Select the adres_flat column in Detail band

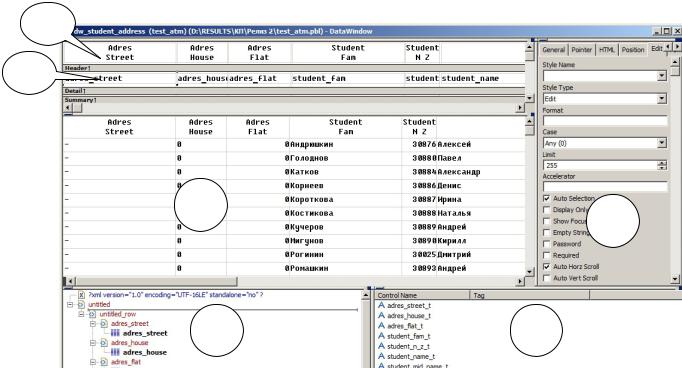[x=259, y=78]
